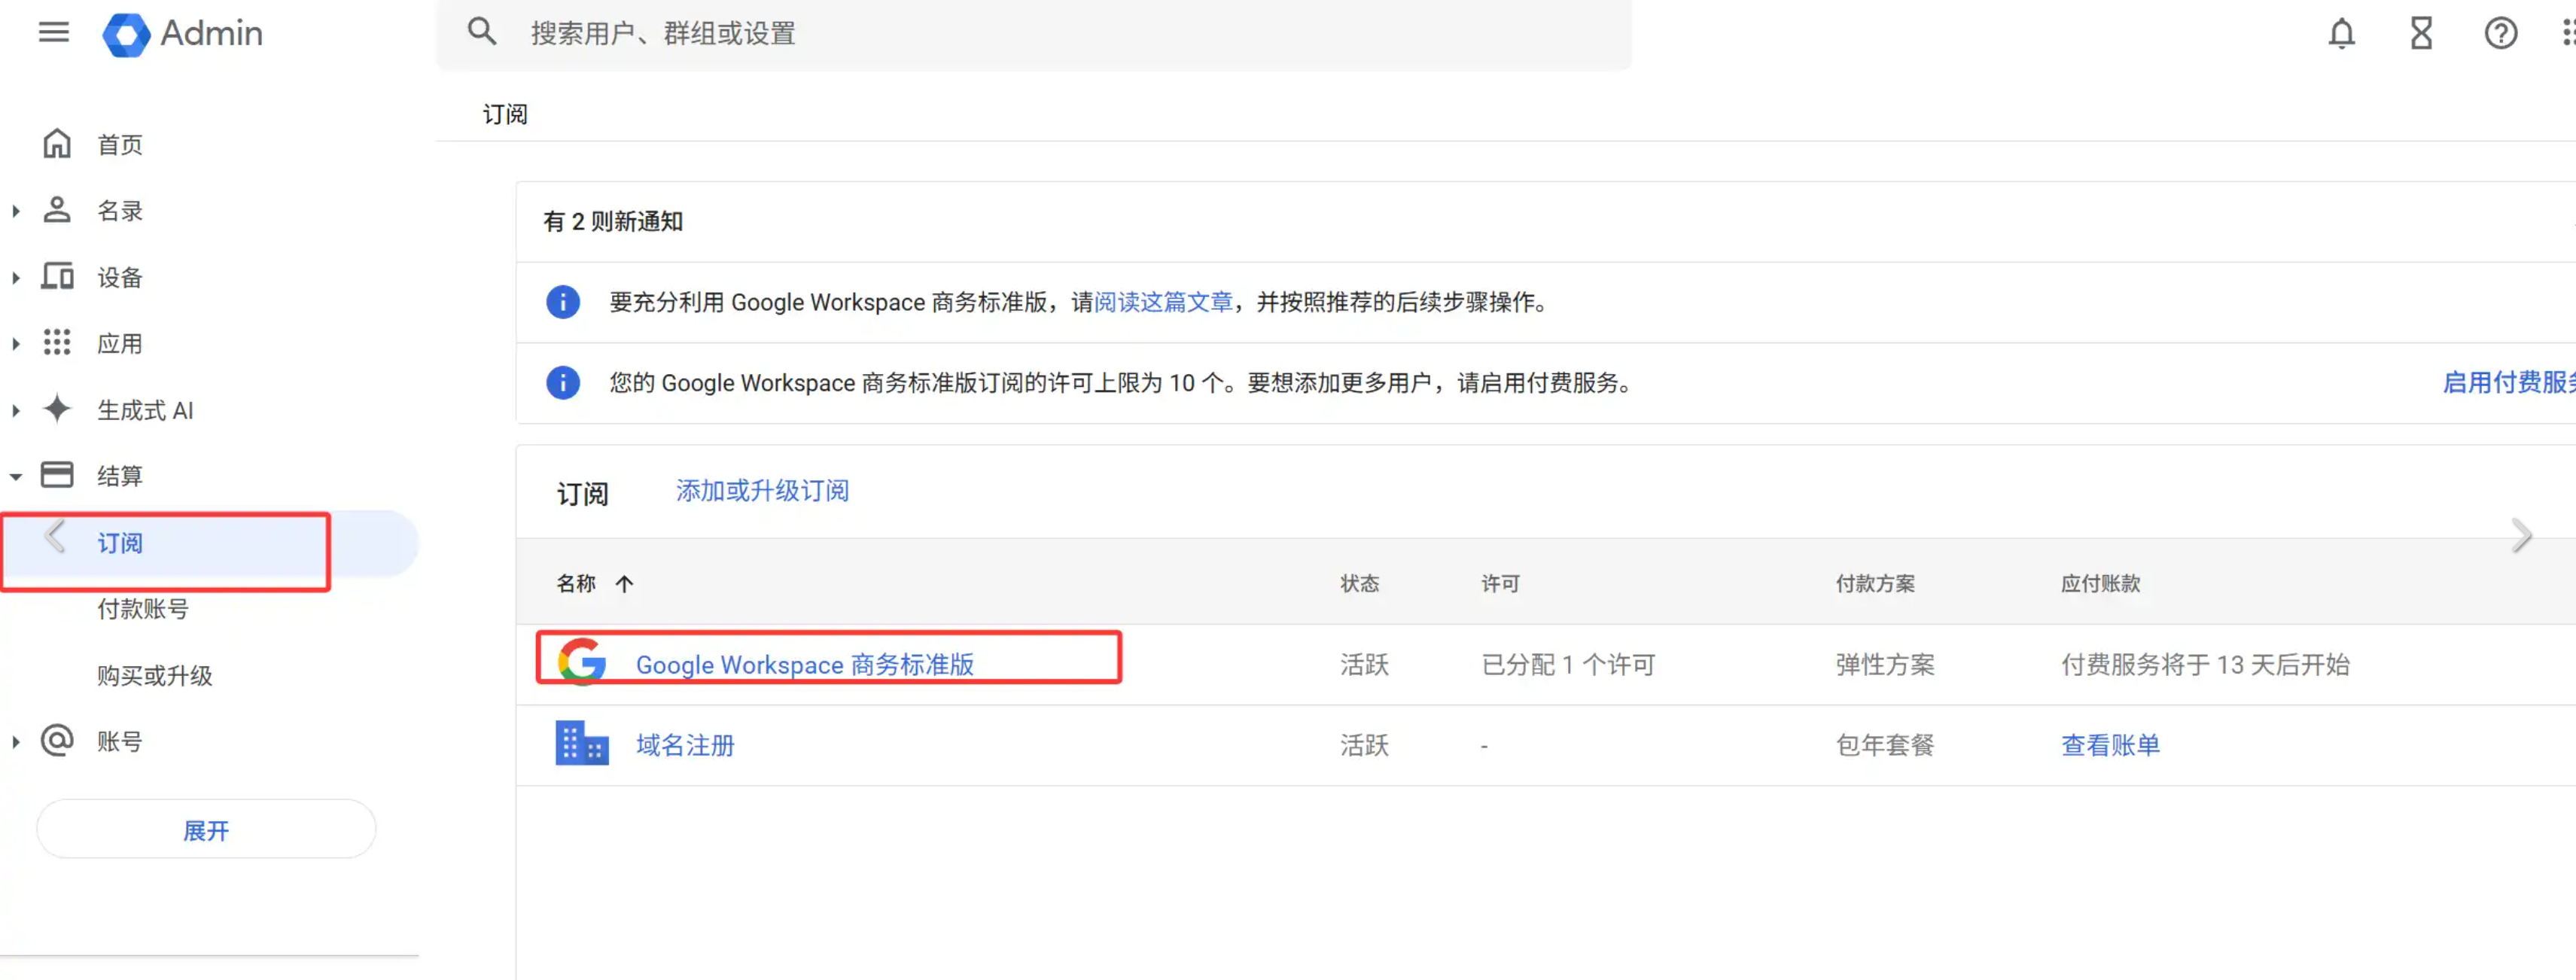Click the 域名注册 building icon
Viewport: 2576px width, 980px height.
(x=582, y=744)
